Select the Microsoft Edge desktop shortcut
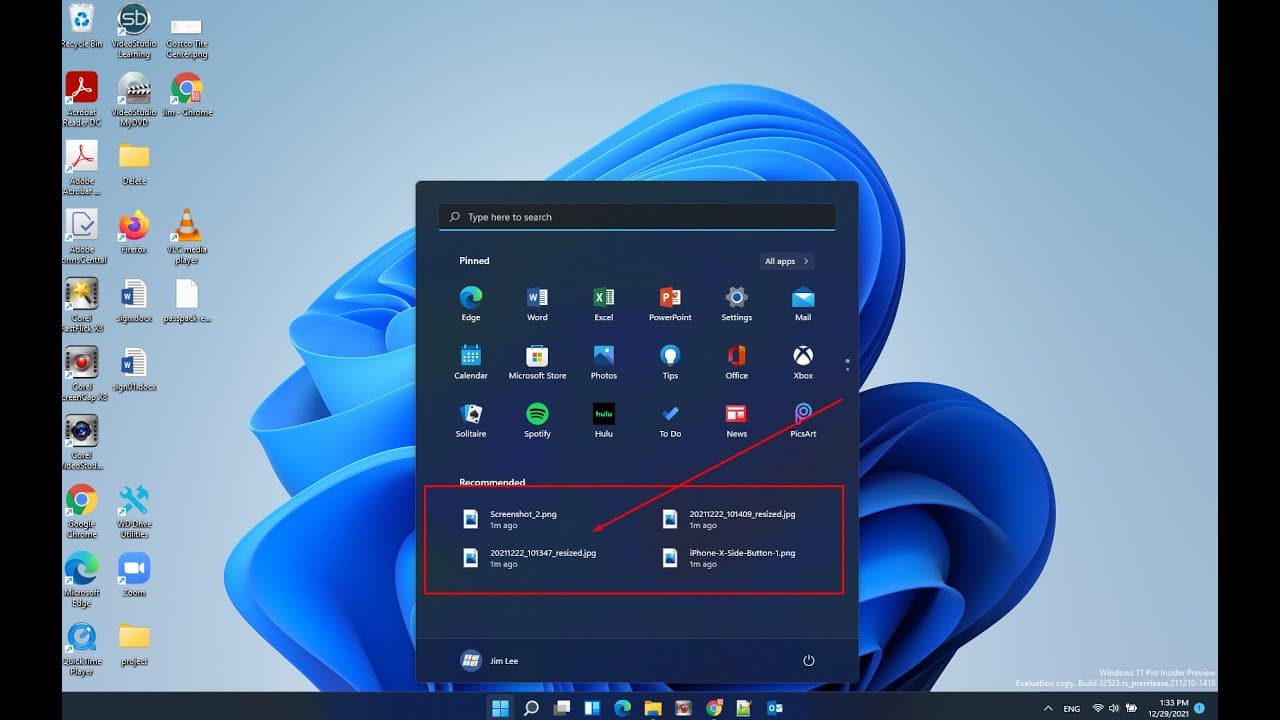This screenshot has width=1280, height=720. [x=81, y=580]
